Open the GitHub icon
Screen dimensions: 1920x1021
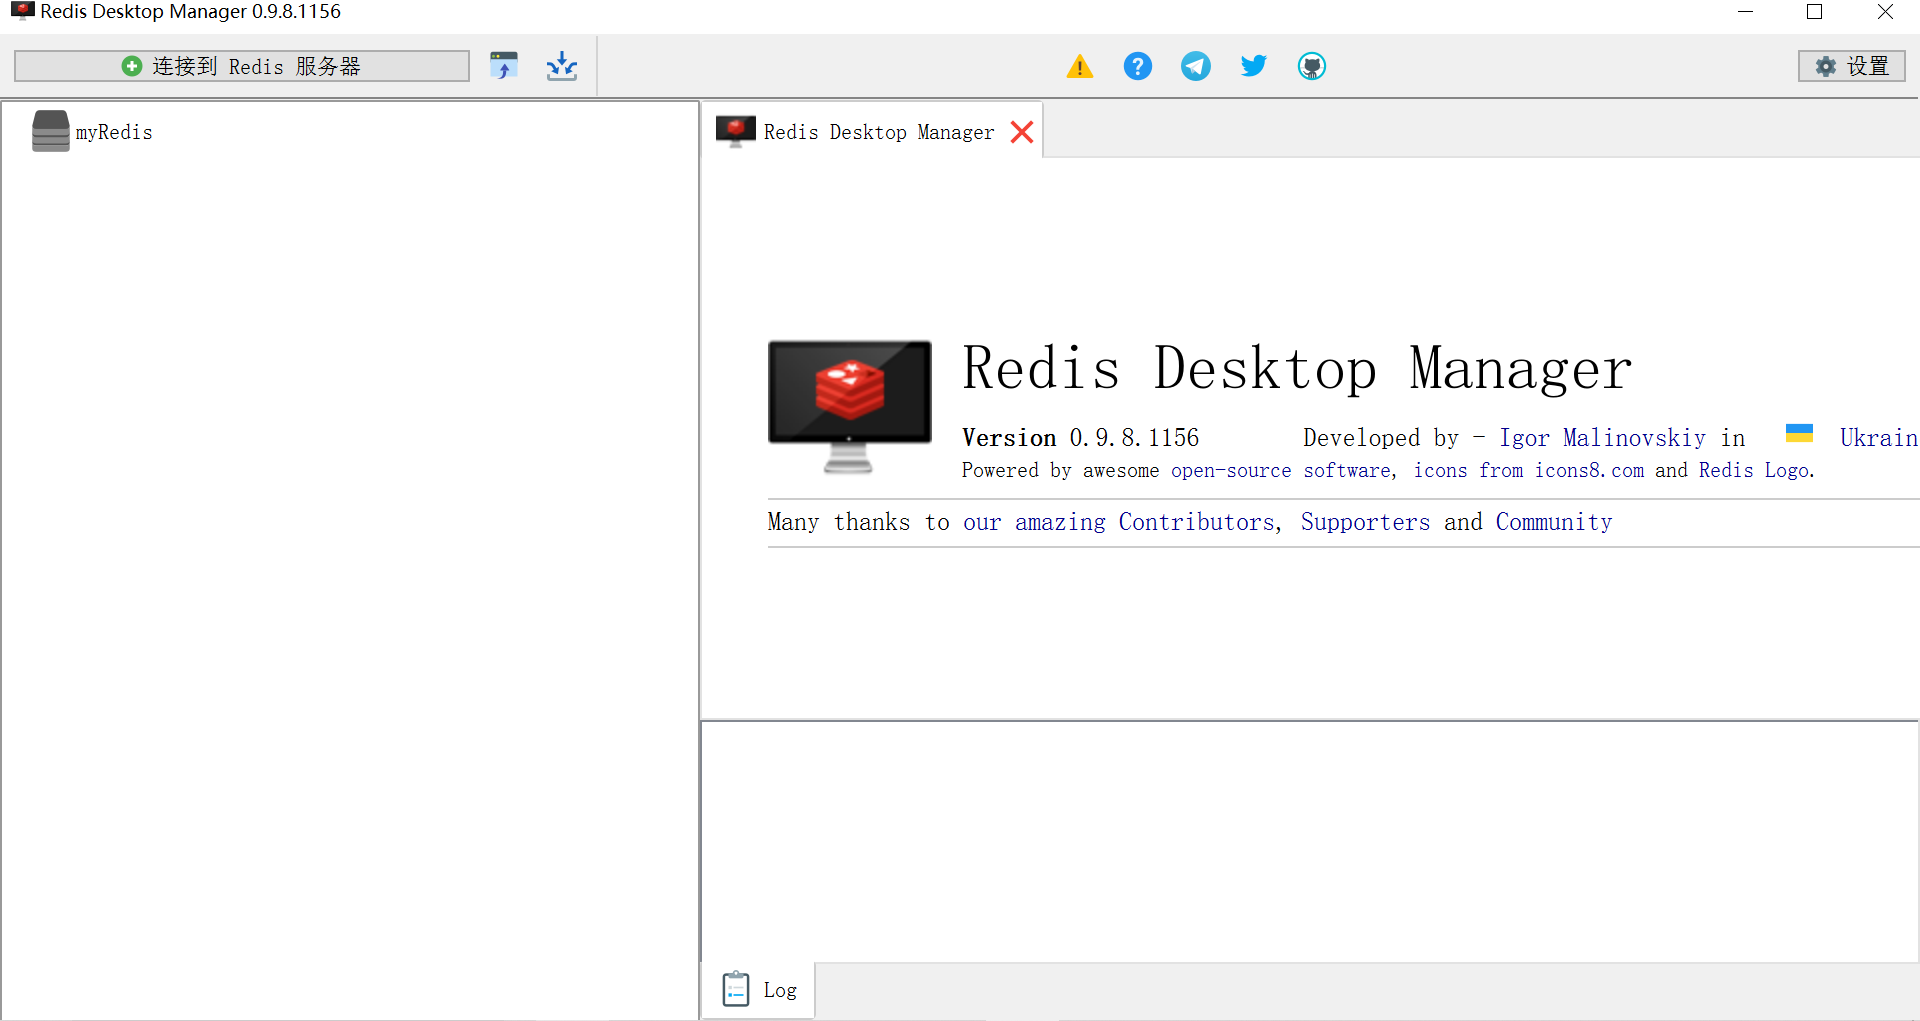point(1312,66)
